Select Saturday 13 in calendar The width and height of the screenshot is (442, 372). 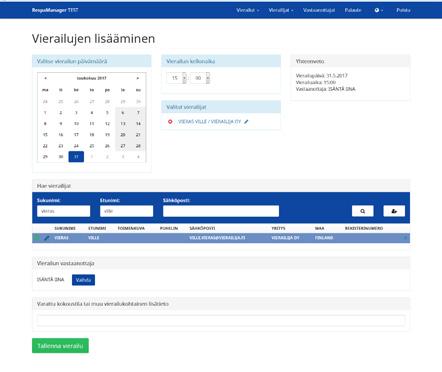tap(123, 124)
